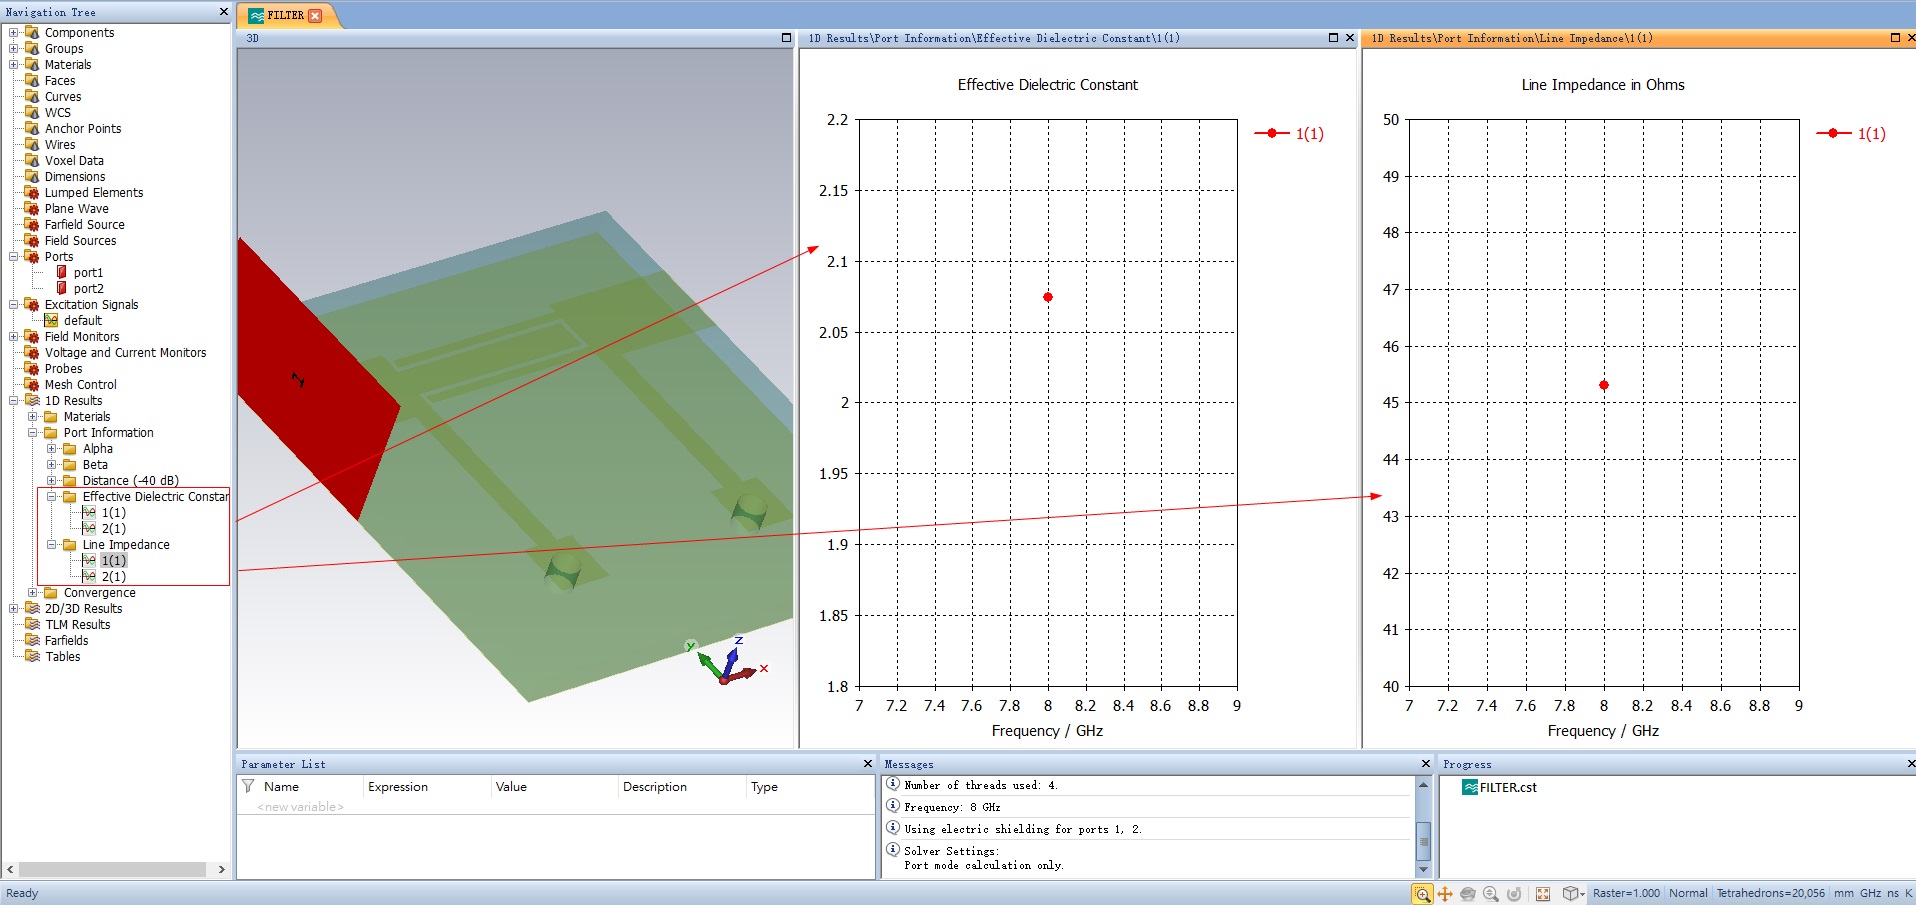Click the Components folder icon
This screenshot has height=905, width=1916.
point(32,32)
